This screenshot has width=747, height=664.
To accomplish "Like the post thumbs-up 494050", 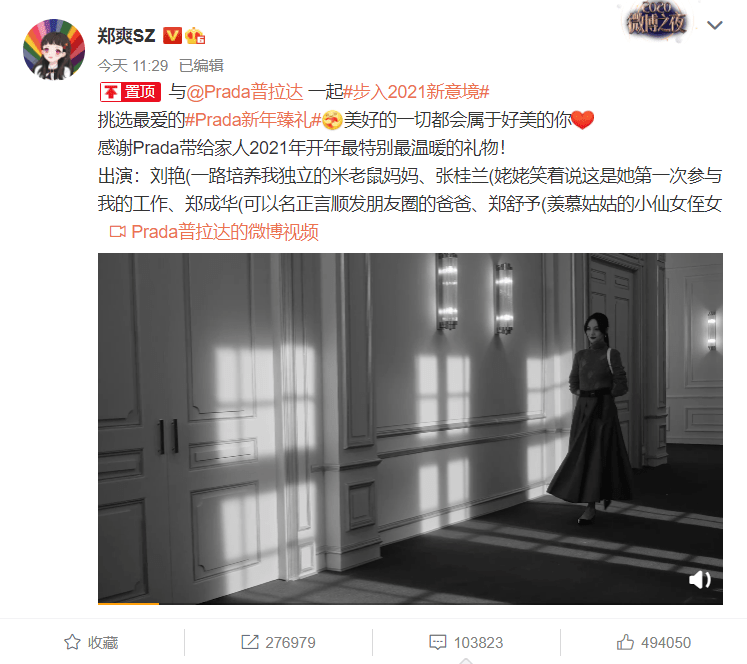I will coord(654,643).
